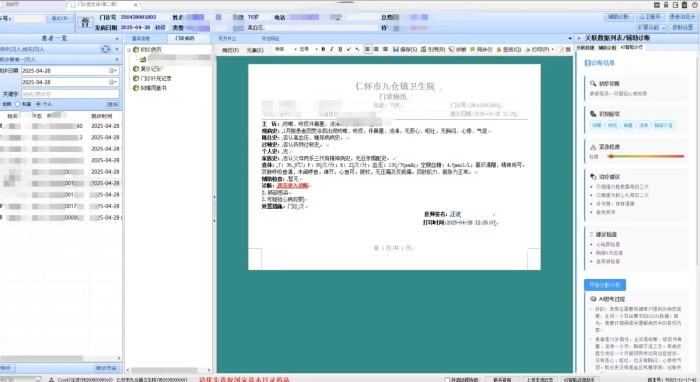
Task: Open the font size dropdown in the editor toolbar
Action: [x=308, y=49]
